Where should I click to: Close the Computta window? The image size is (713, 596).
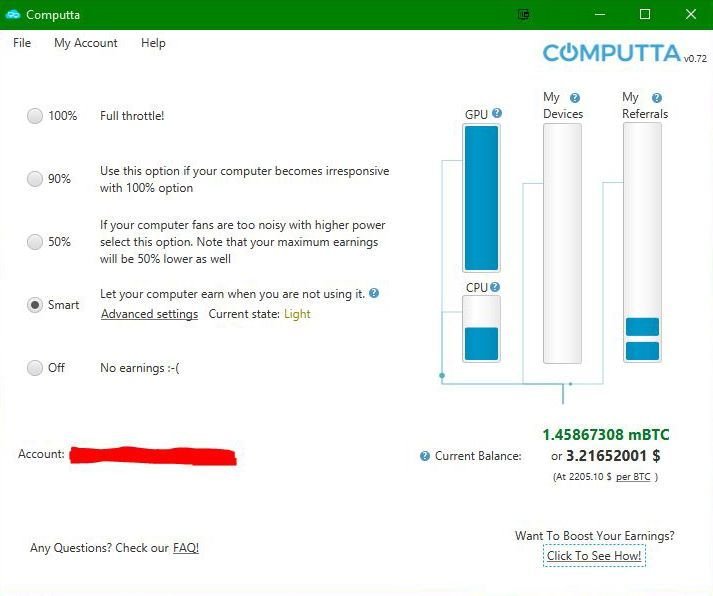[691, 15]
